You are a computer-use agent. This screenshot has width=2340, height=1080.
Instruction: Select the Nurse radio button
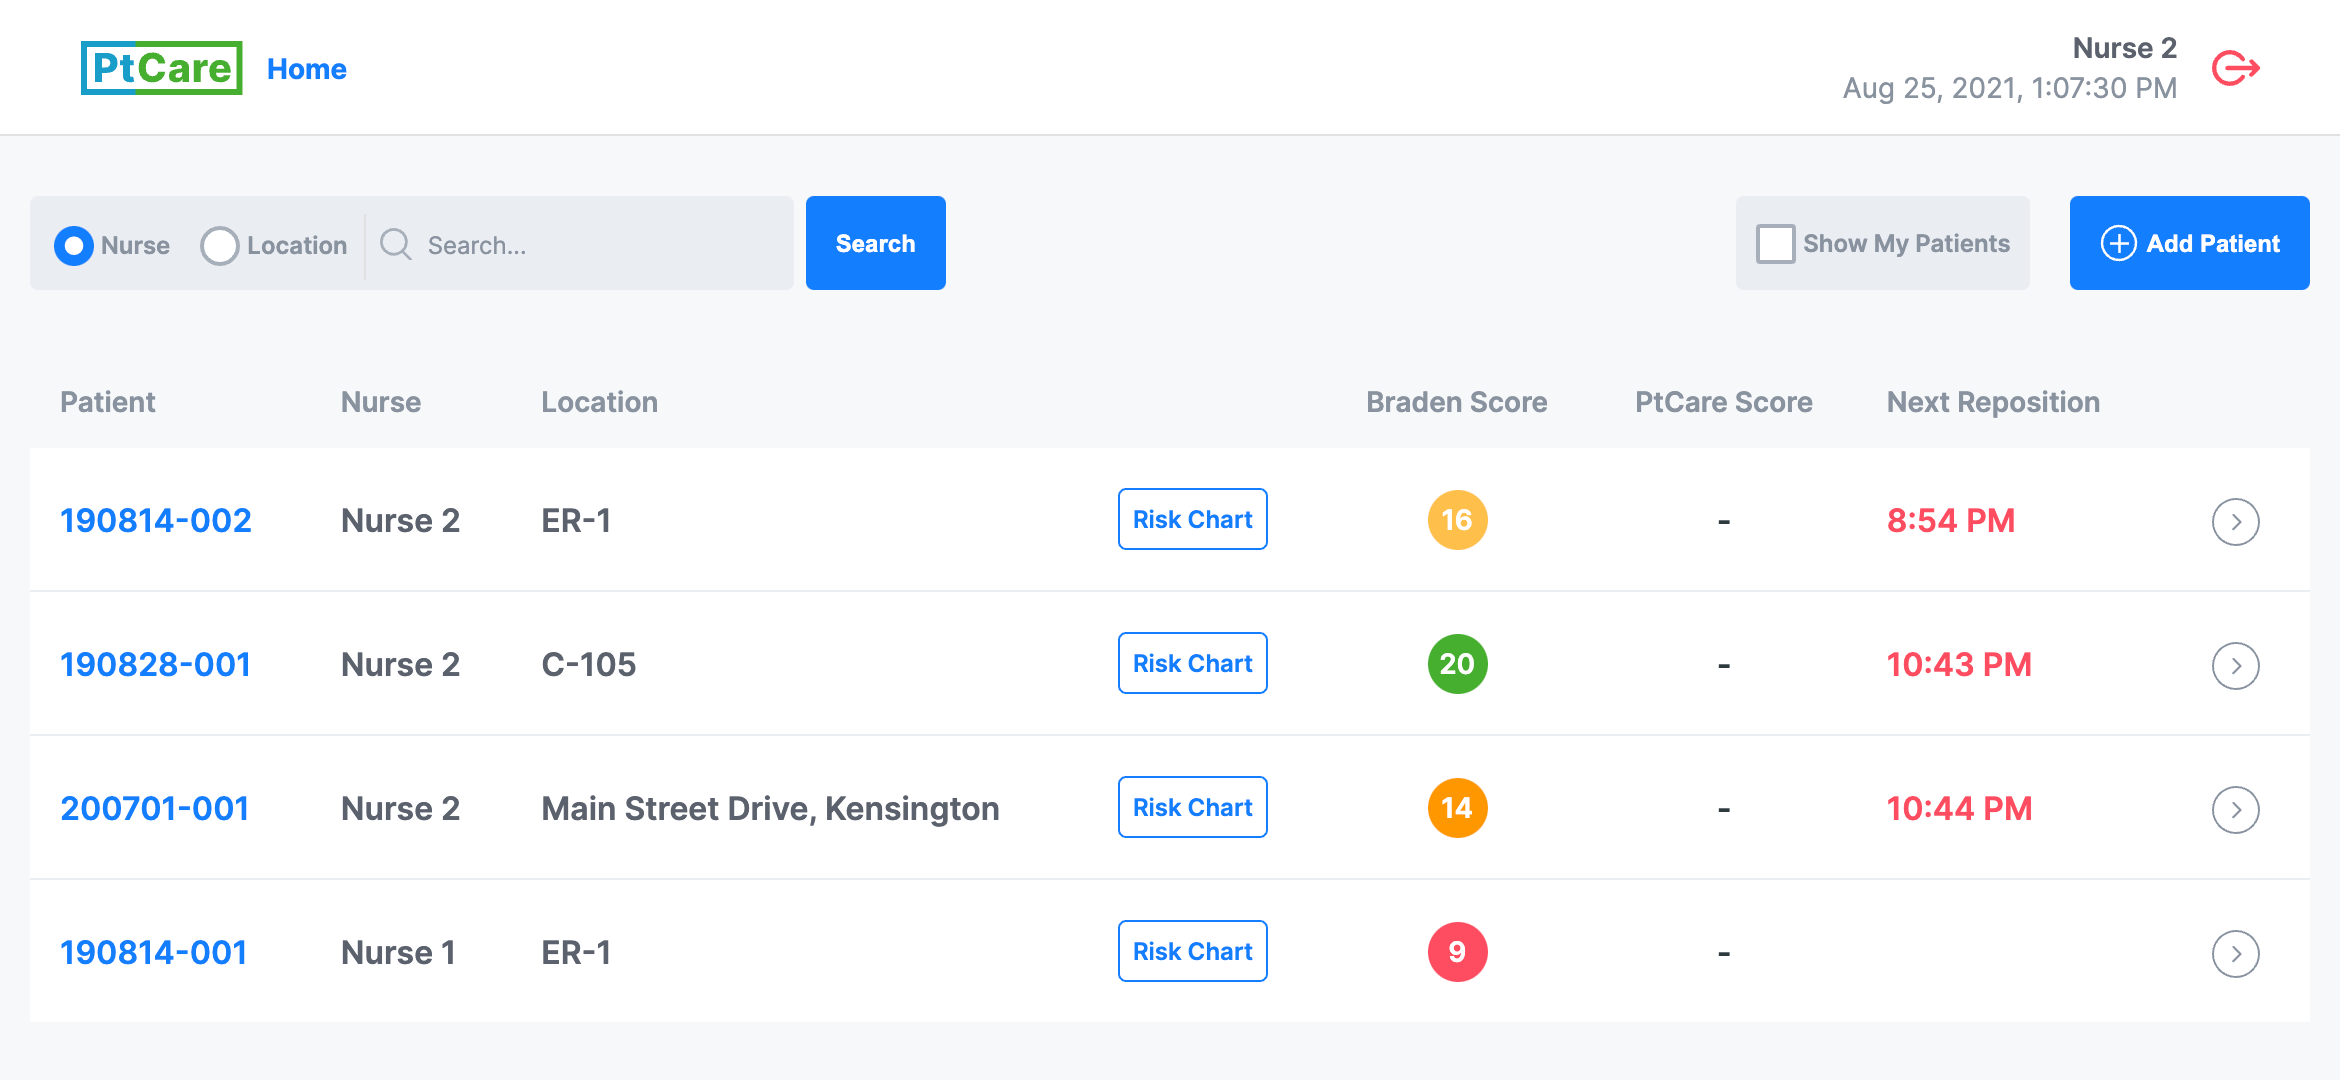pos(74,245)
